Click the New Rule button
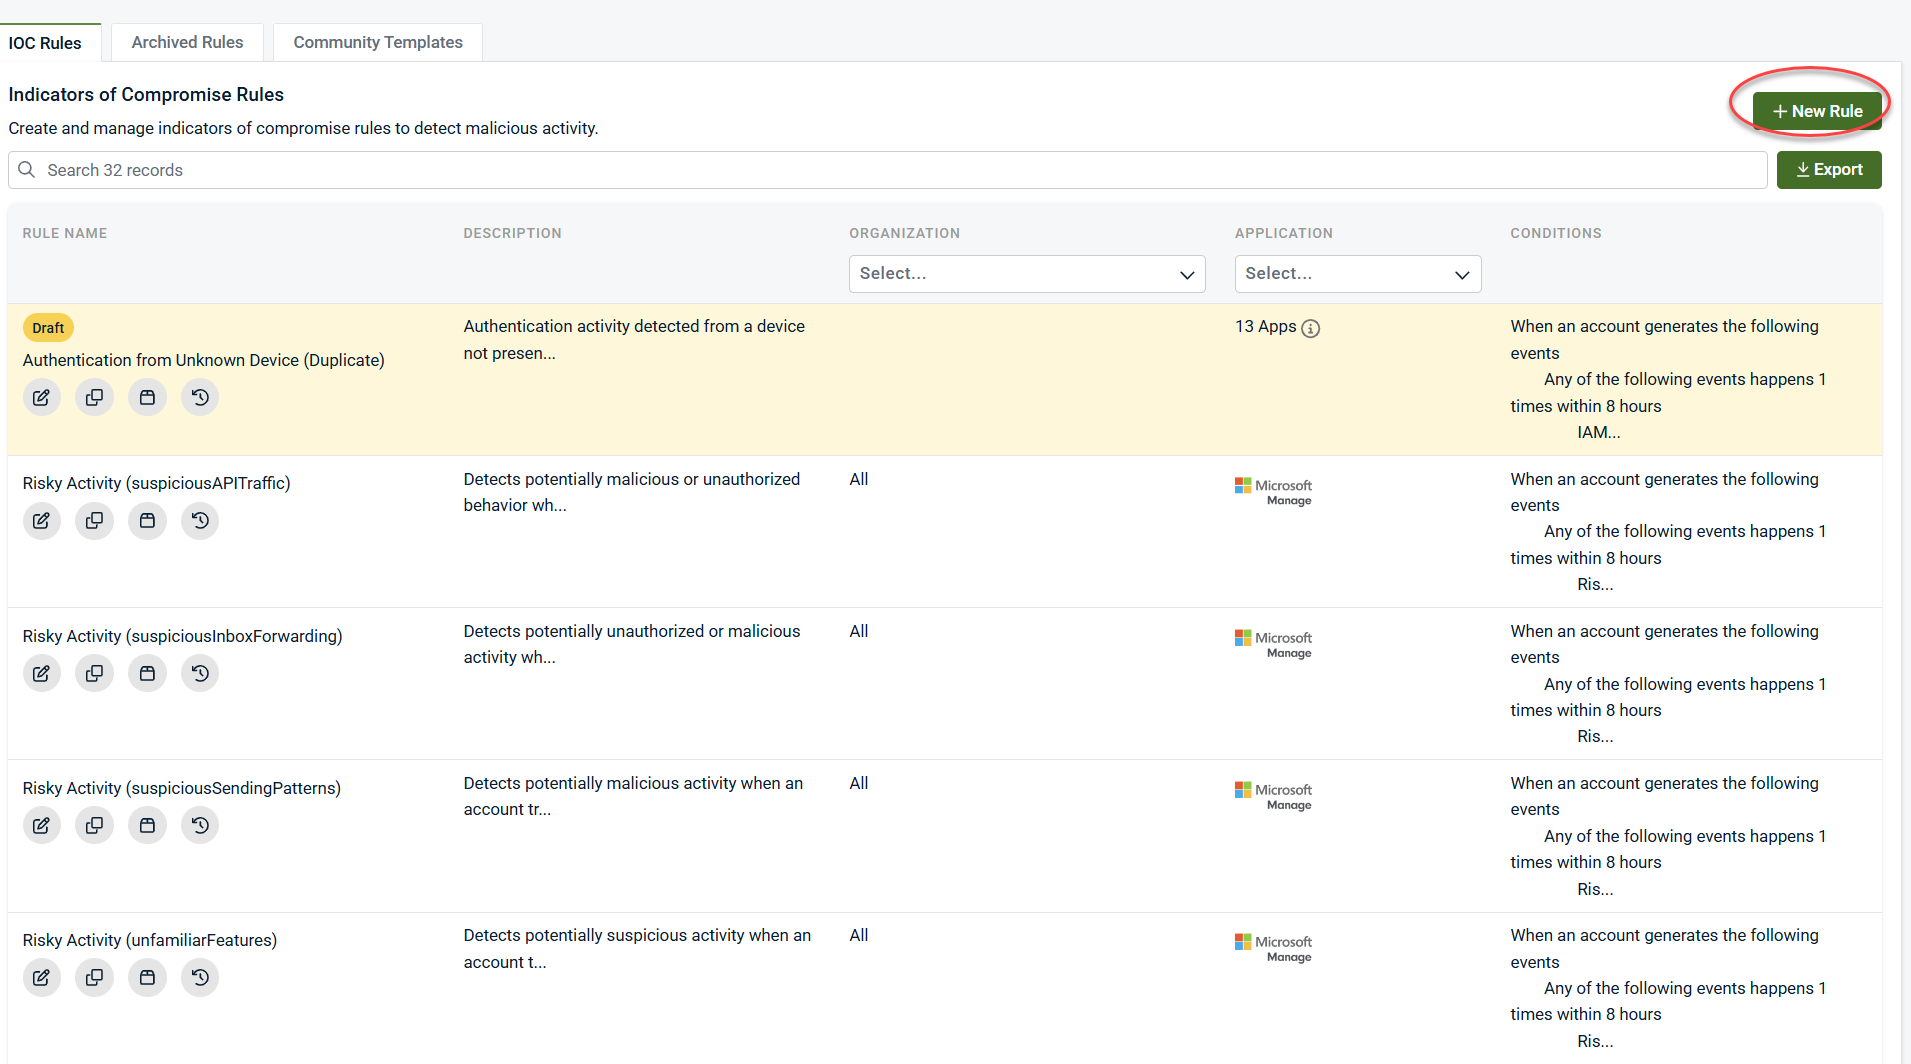Viewport: 1911px width, 1064px height. pyautogui.click(x=1817, y=111)
